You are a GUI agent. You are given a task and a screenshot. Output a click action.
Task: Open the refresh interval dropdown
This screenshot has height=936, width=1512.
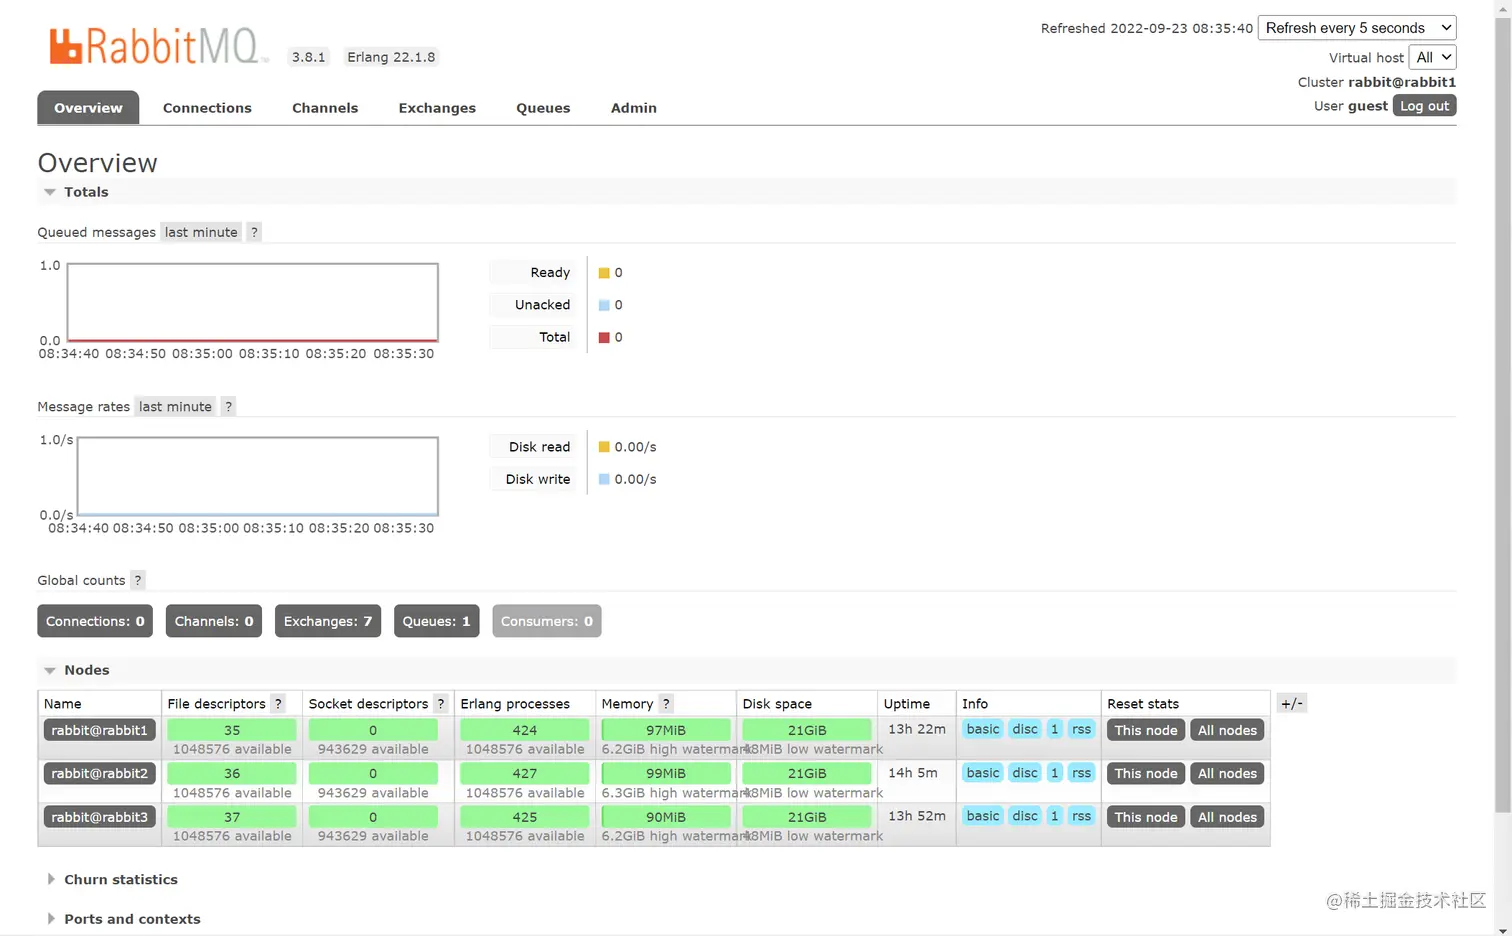[1357, 28]
